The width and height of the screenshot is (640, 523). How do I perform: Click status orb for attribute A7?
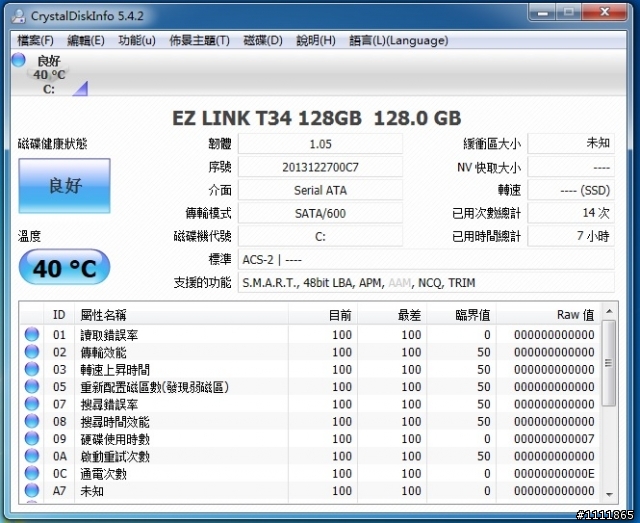(32, 491)
